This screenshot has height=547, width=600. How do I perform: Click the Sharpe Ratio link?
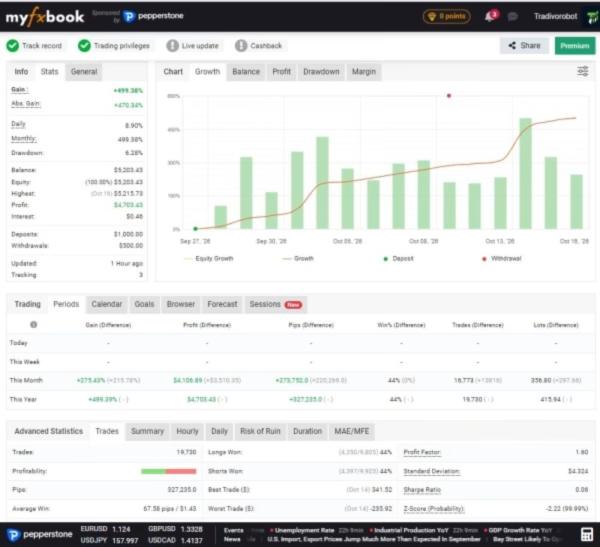(x=422, y=490)
